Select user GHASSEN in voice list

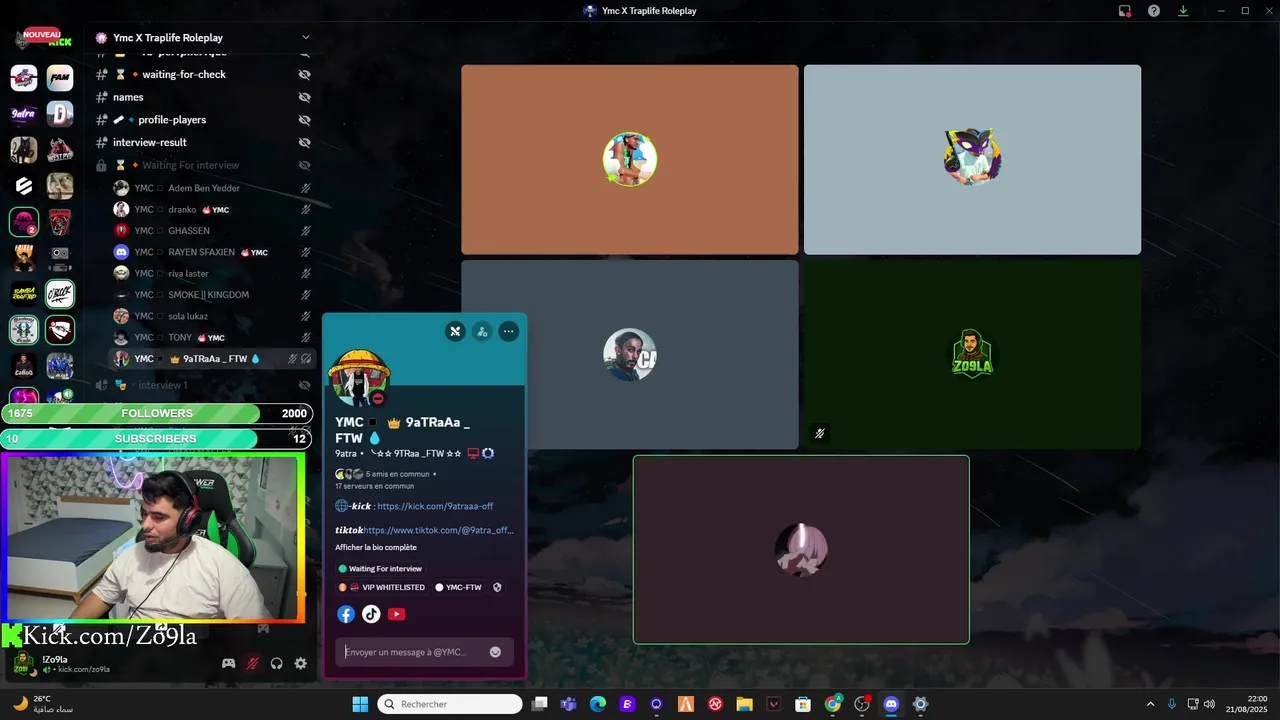(211, 231)
